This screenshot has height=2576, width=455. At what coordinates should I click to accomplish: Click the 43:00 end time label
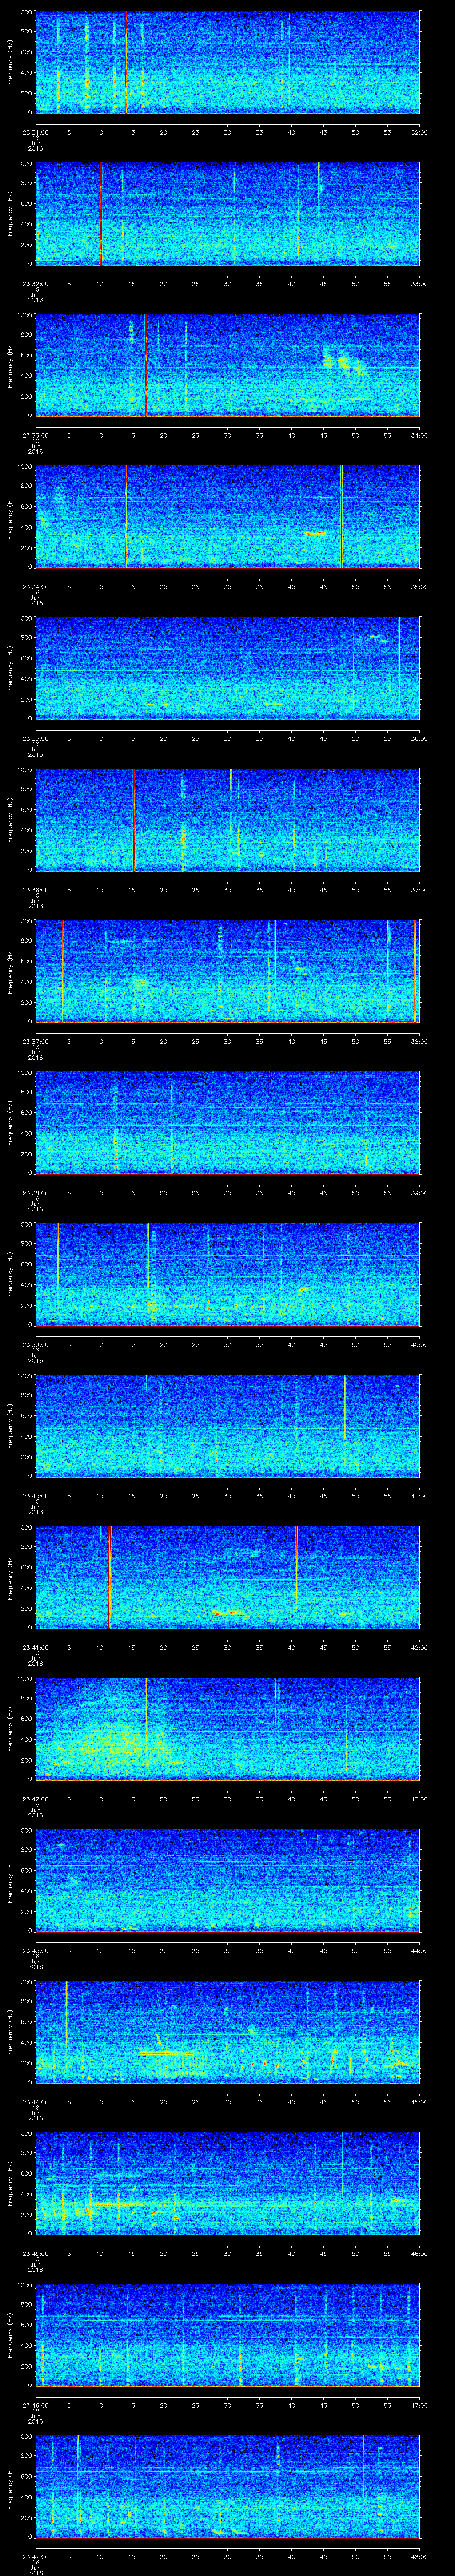419,1799
